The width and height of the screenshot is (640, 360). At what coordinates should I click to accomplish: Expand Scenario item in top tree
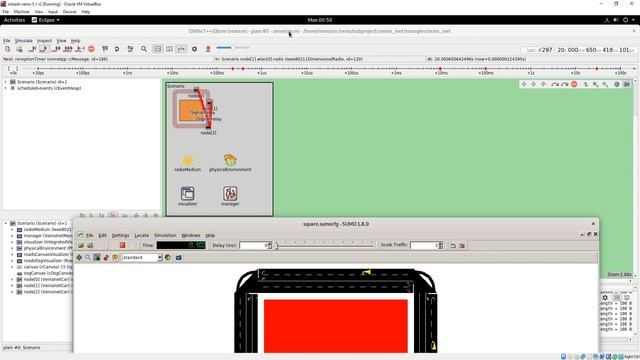[6, 82]
